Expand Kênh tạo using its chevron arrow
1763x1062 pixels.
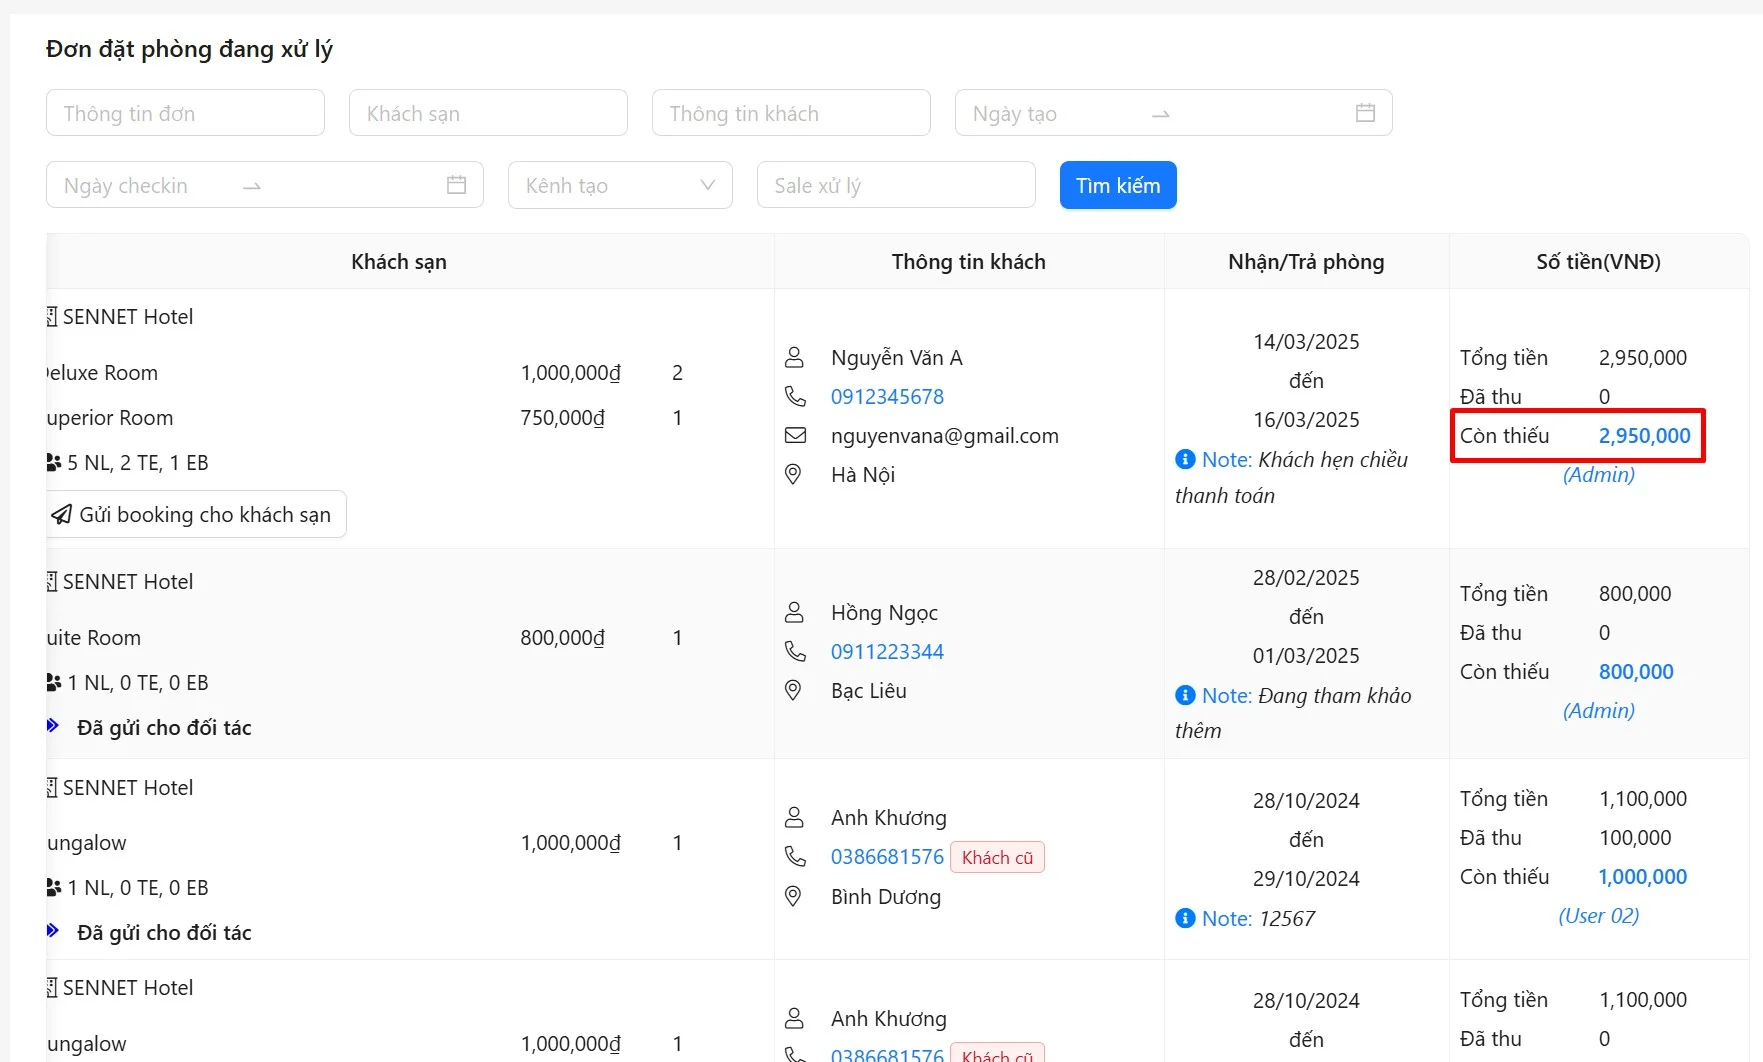pos(708,185)
